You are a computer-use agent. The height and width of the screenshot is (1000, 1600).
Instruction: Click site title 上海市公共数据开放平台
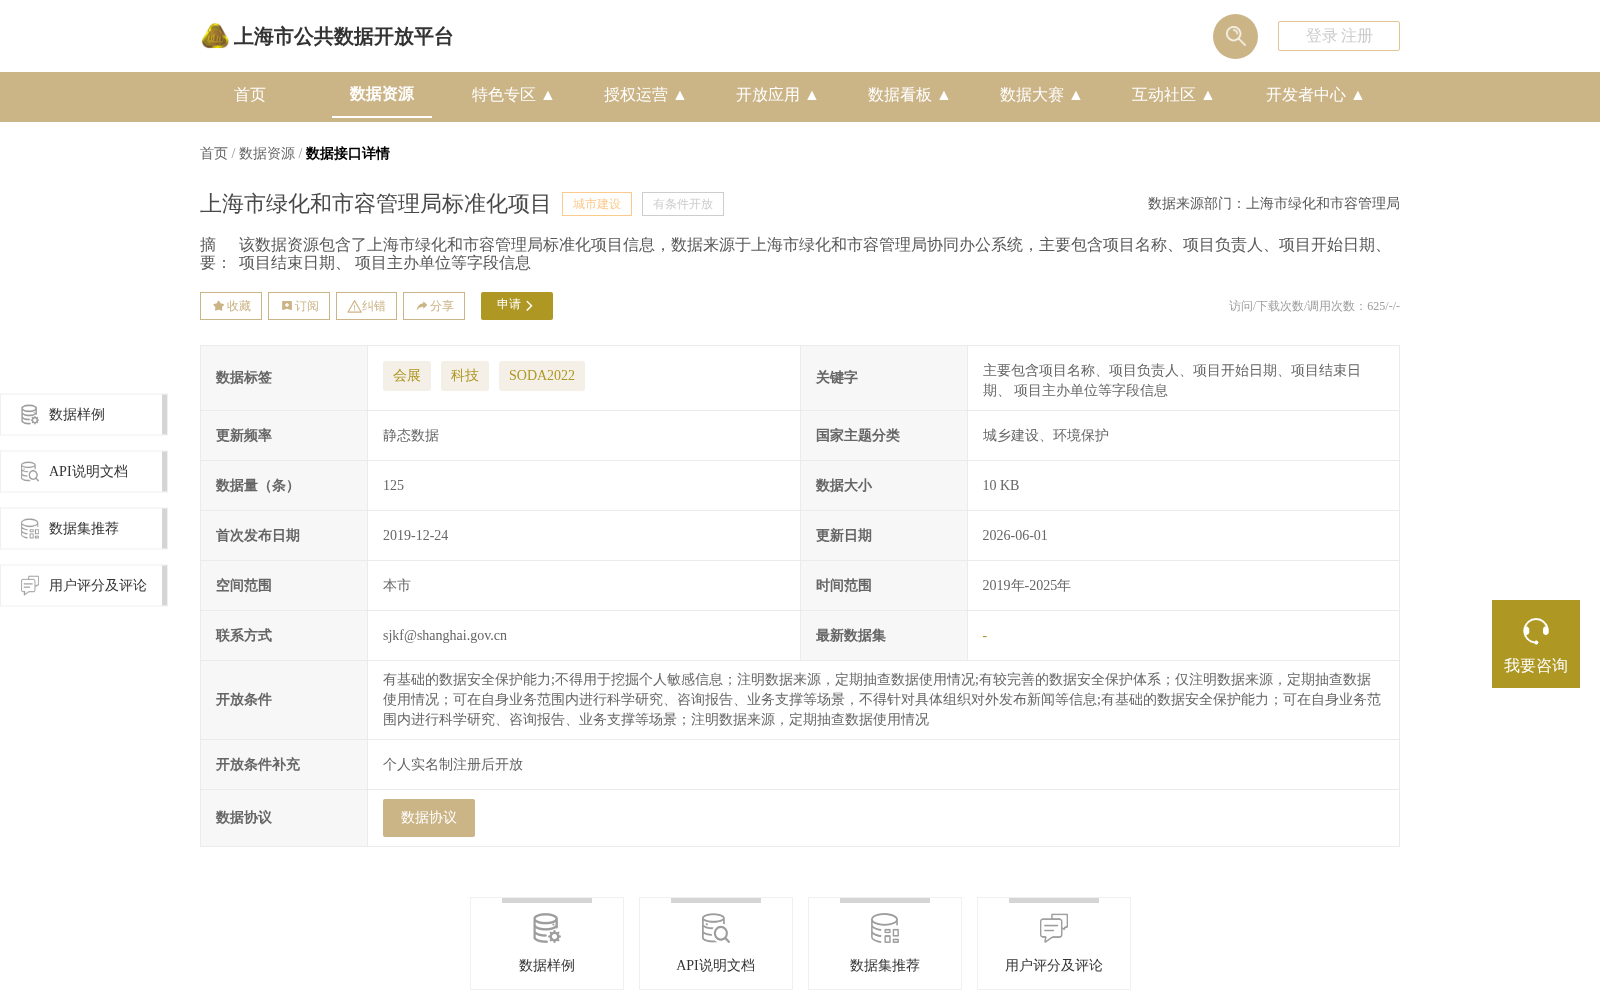[x=343, y=37]
